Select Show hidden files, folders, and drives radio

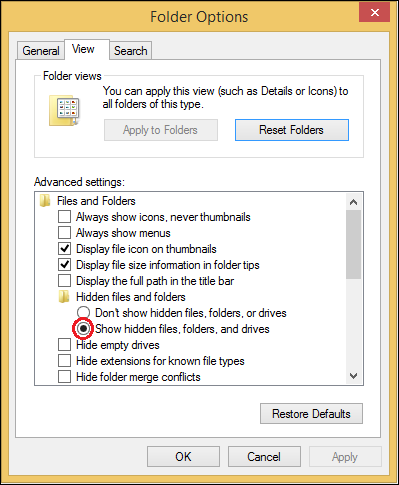[x=83, y=329]
